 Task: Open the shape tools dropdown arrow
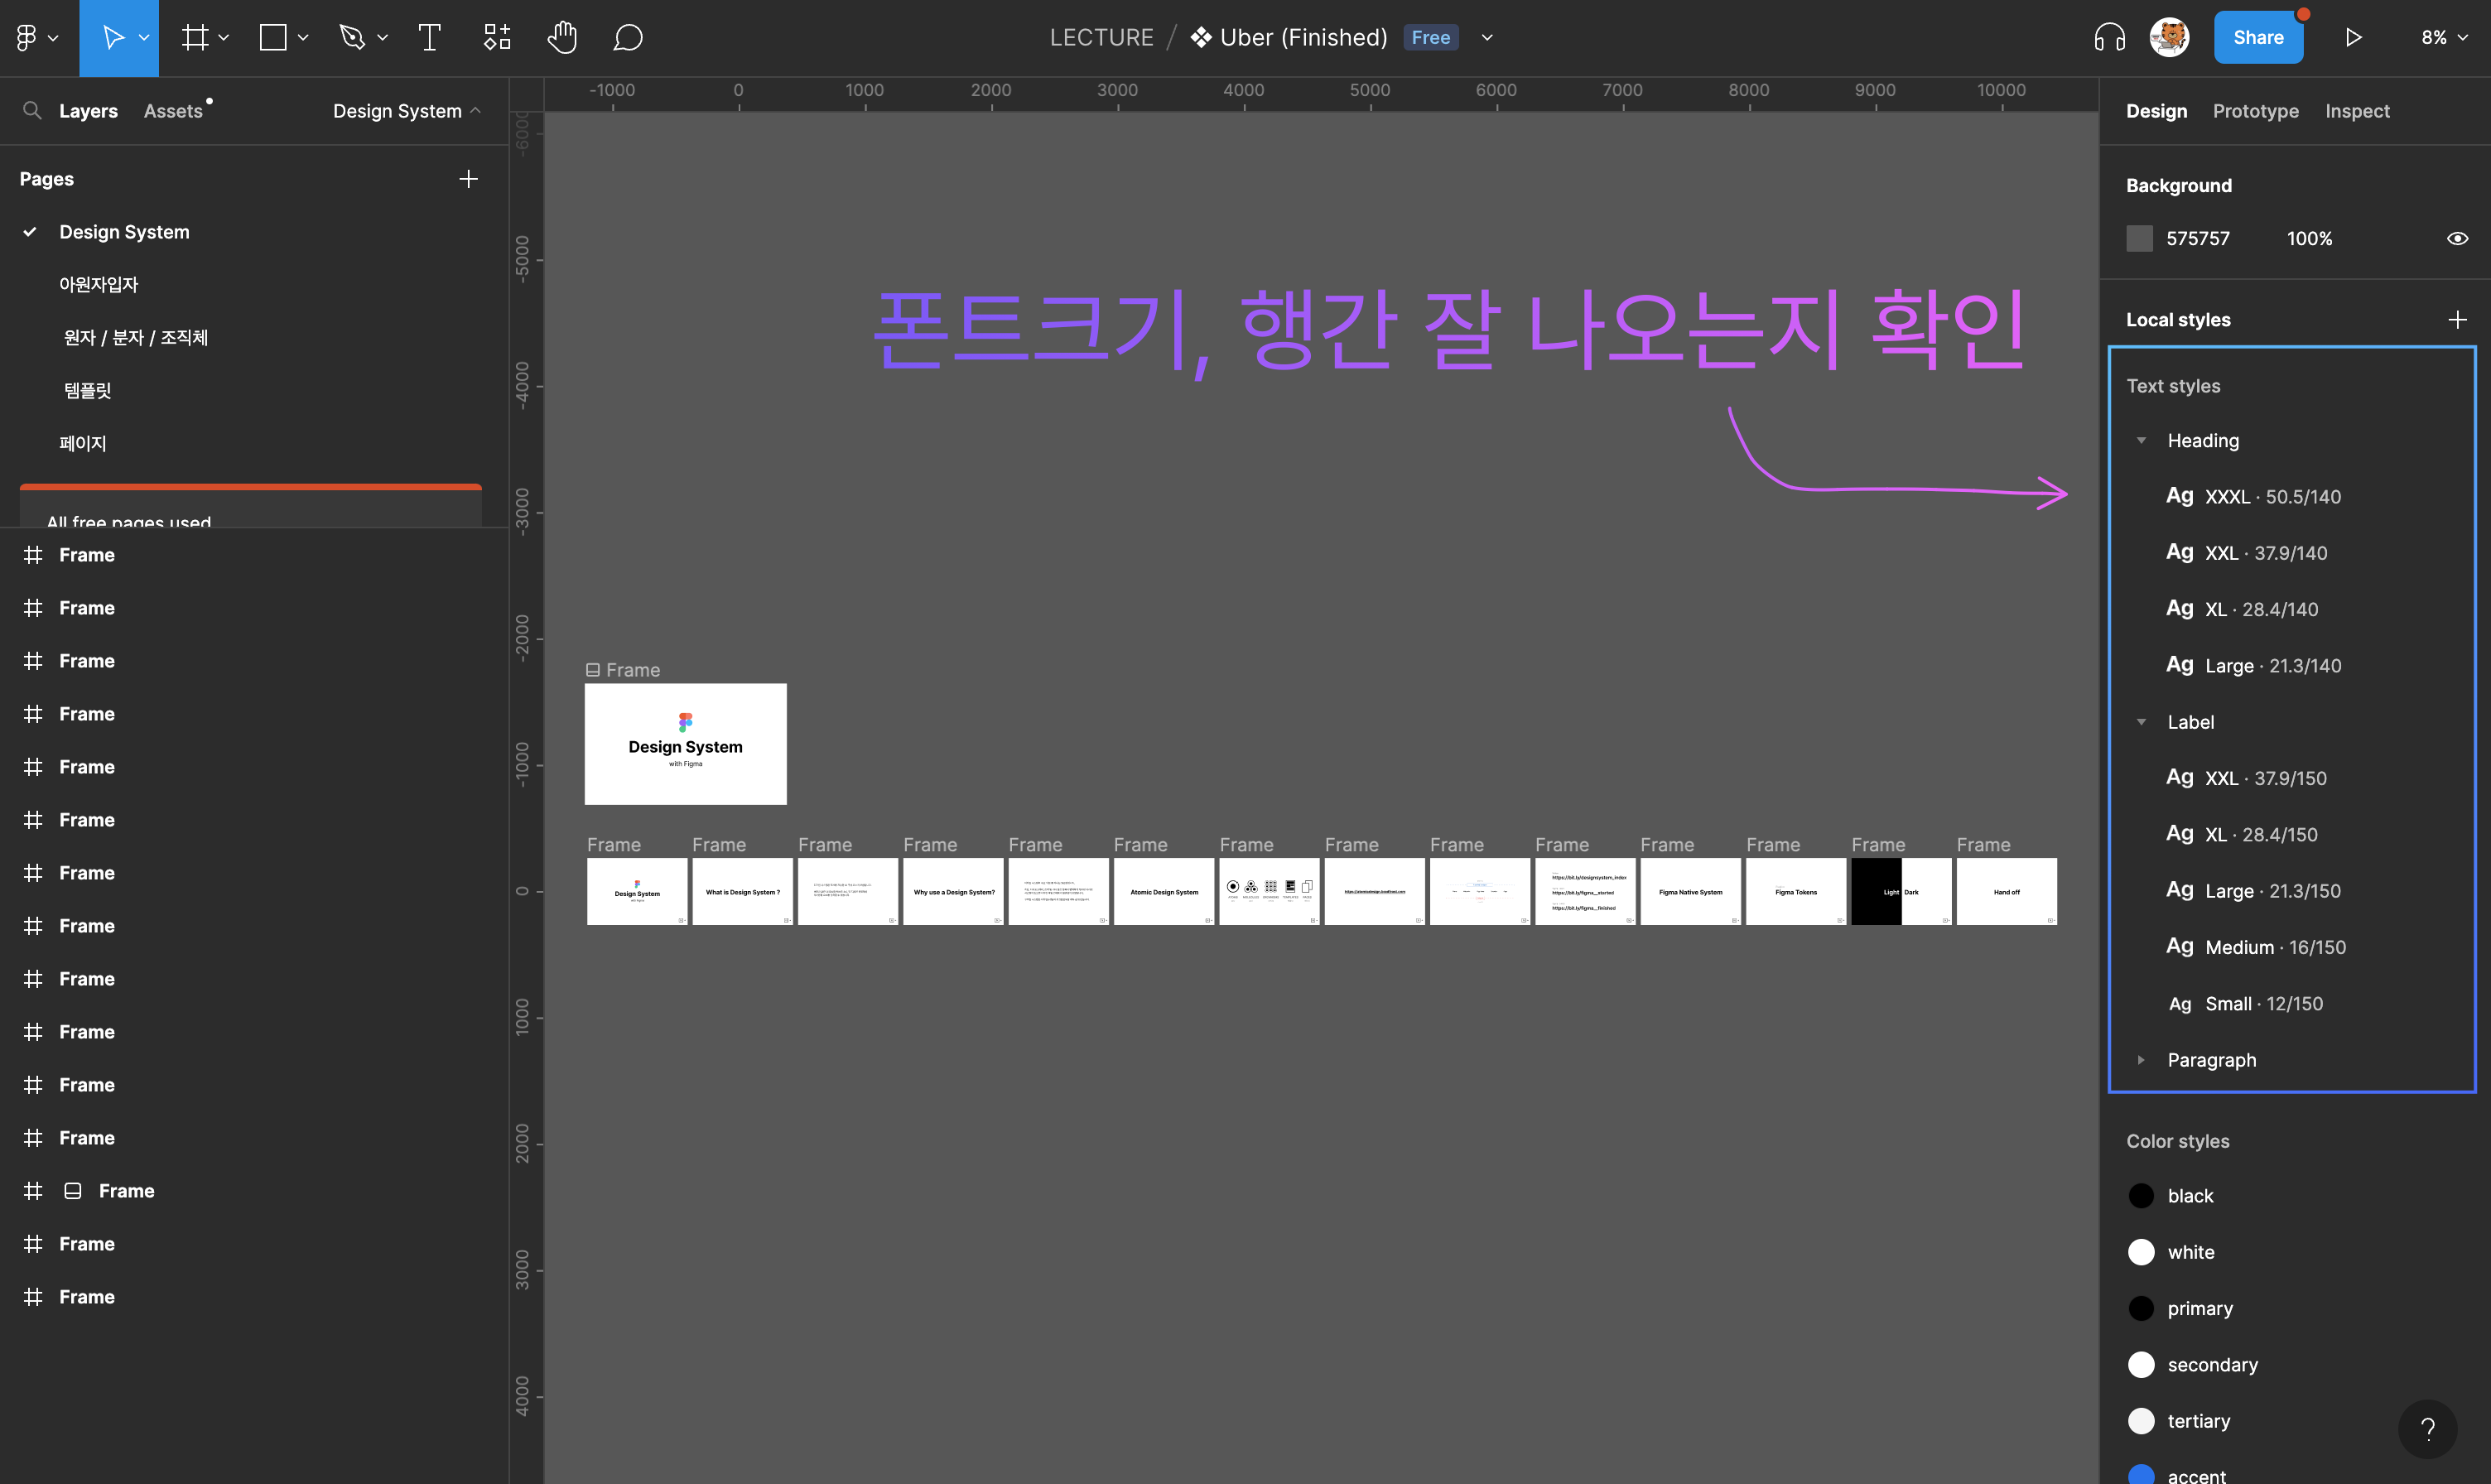(x=303, y=38)
